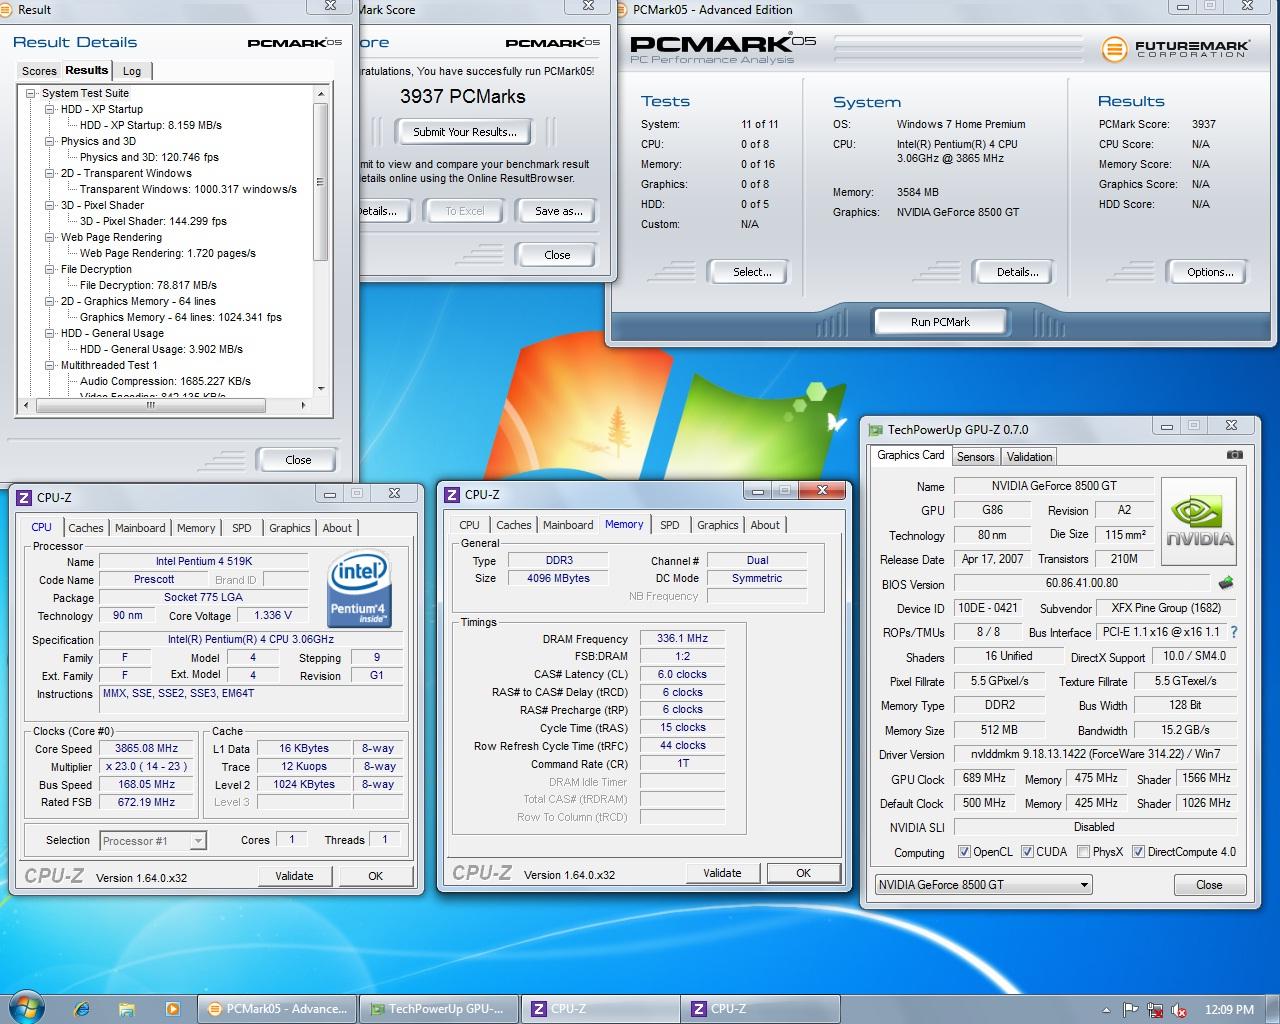Click the BIOS Version field in GPU-Z
The image size is (1280, 1024).
pos(1081,583)
